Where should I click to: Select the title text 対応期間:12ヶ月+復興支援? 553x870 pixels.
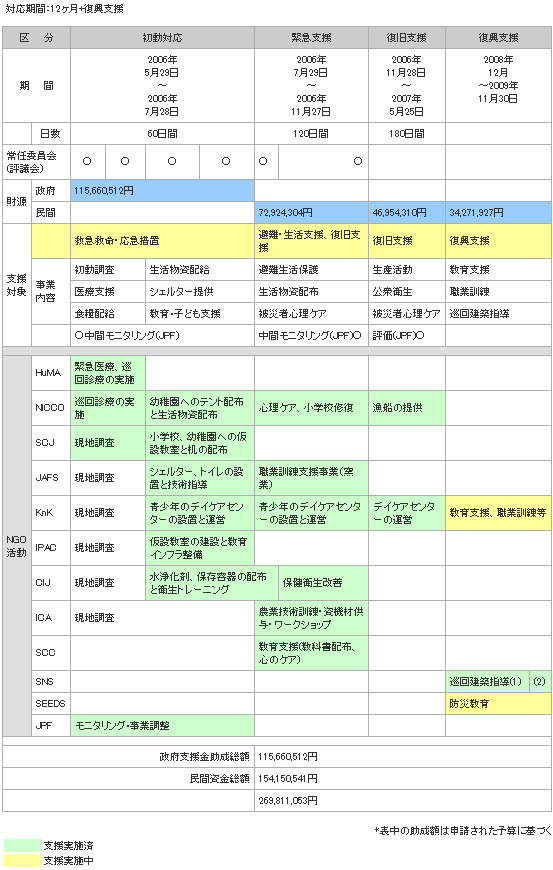[65, 9]
